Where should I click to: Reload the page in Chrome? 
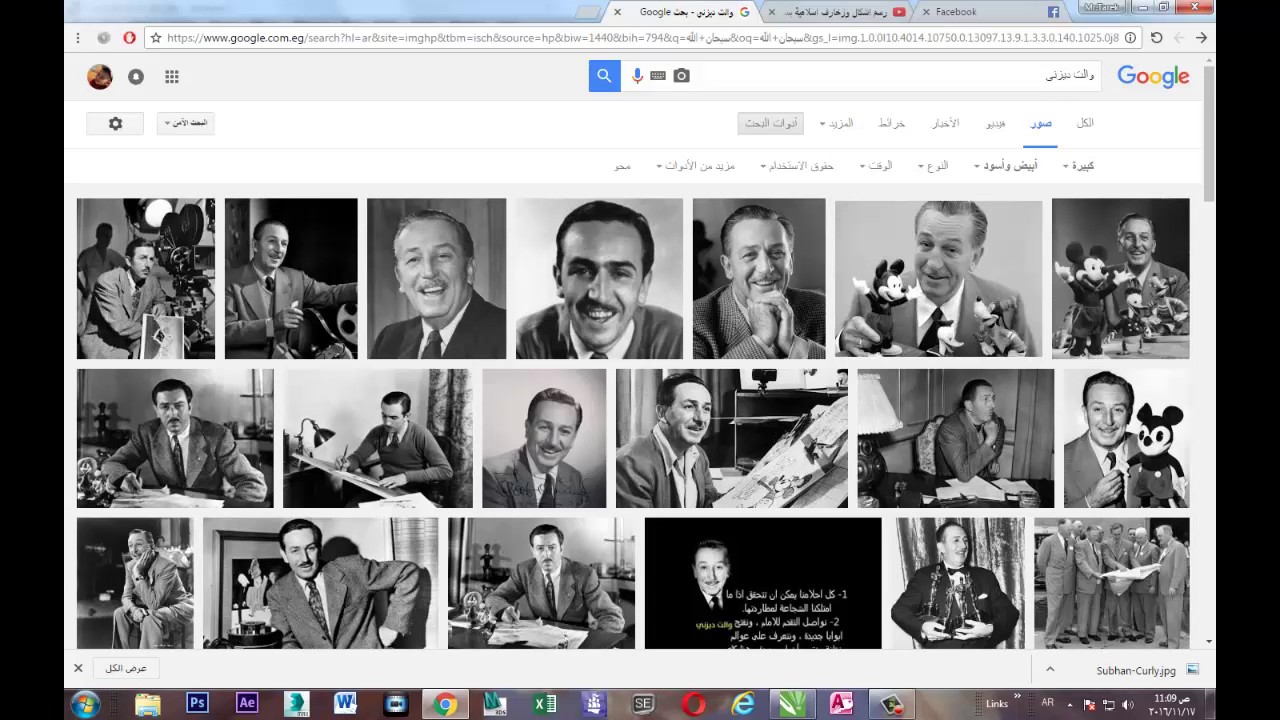pos(1157,38)
